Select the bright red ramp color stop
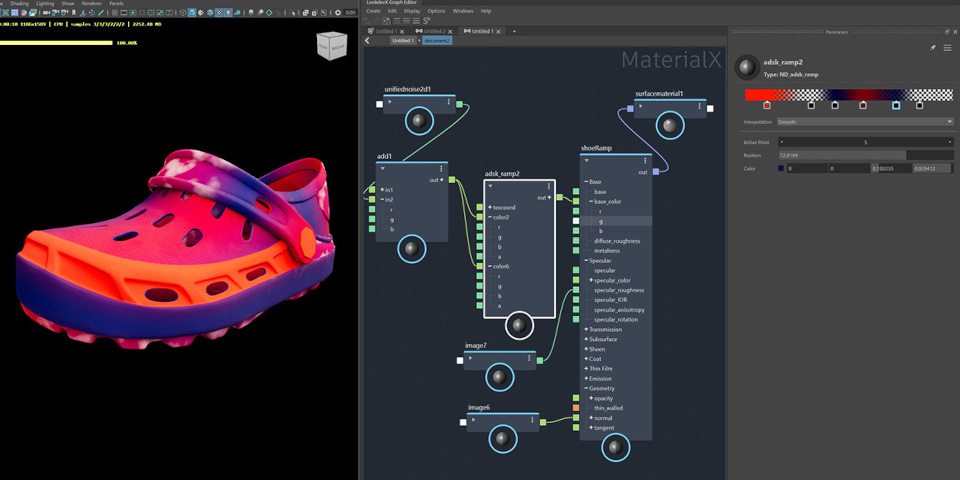The width and height of the screenshot is (960, 480). coord(767,105)
